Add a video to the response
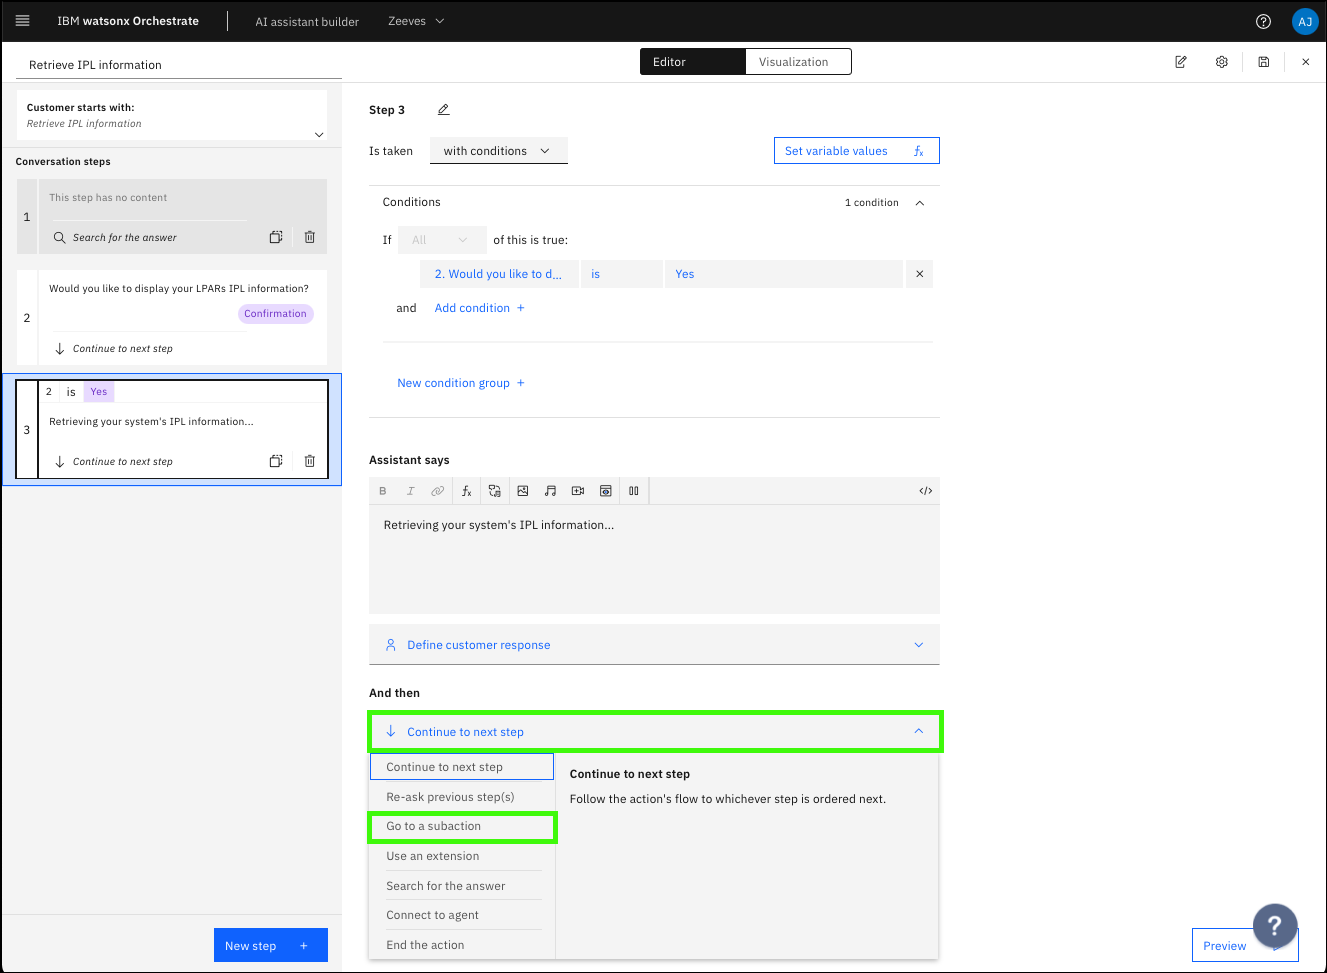This screenshot has width=1327, height=973. [578, 491]
